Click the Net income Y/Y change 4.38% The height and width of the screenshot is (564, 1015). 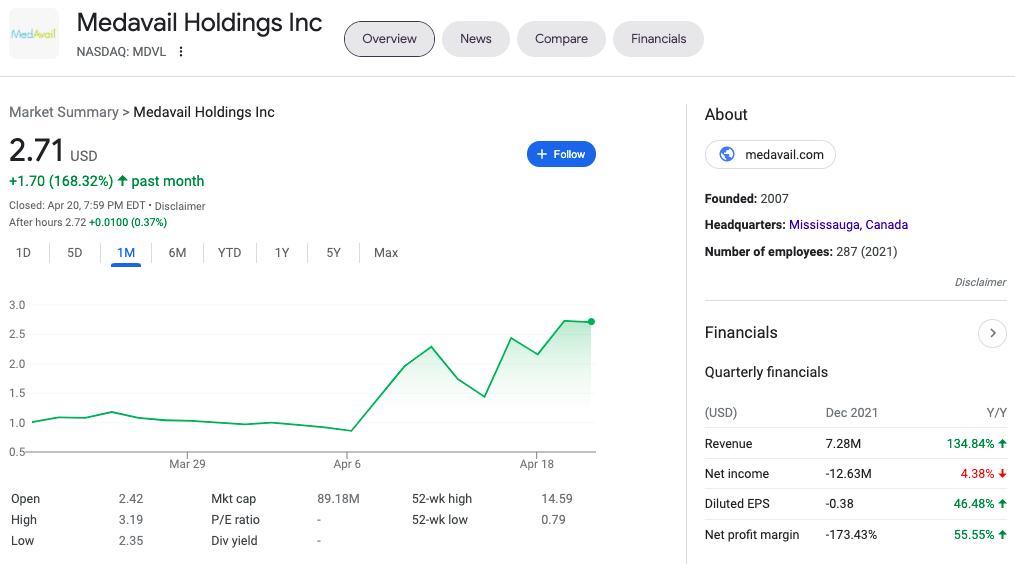(983, 473)
